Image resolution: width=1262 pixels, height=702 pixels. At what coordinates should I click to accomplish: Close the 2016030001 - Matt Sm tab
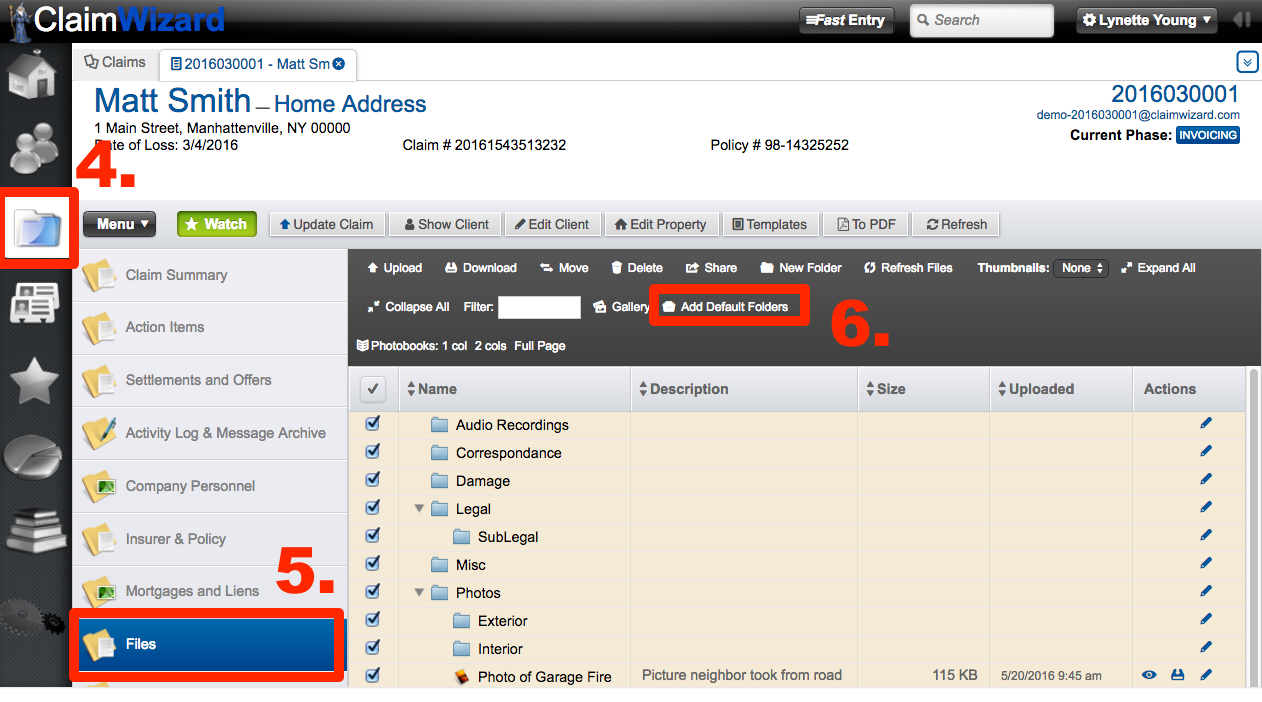pos(338,64)
